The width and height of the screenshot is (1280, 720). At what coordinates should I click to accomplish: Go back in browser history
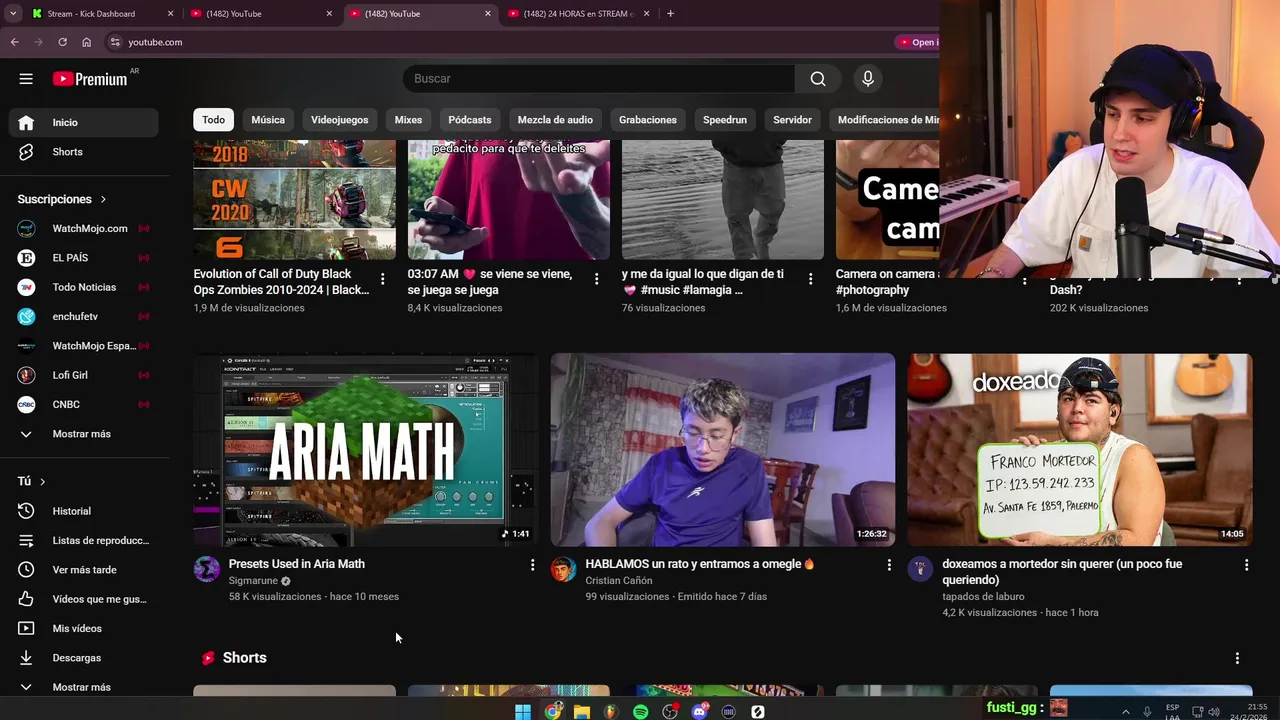pos(14,42)
